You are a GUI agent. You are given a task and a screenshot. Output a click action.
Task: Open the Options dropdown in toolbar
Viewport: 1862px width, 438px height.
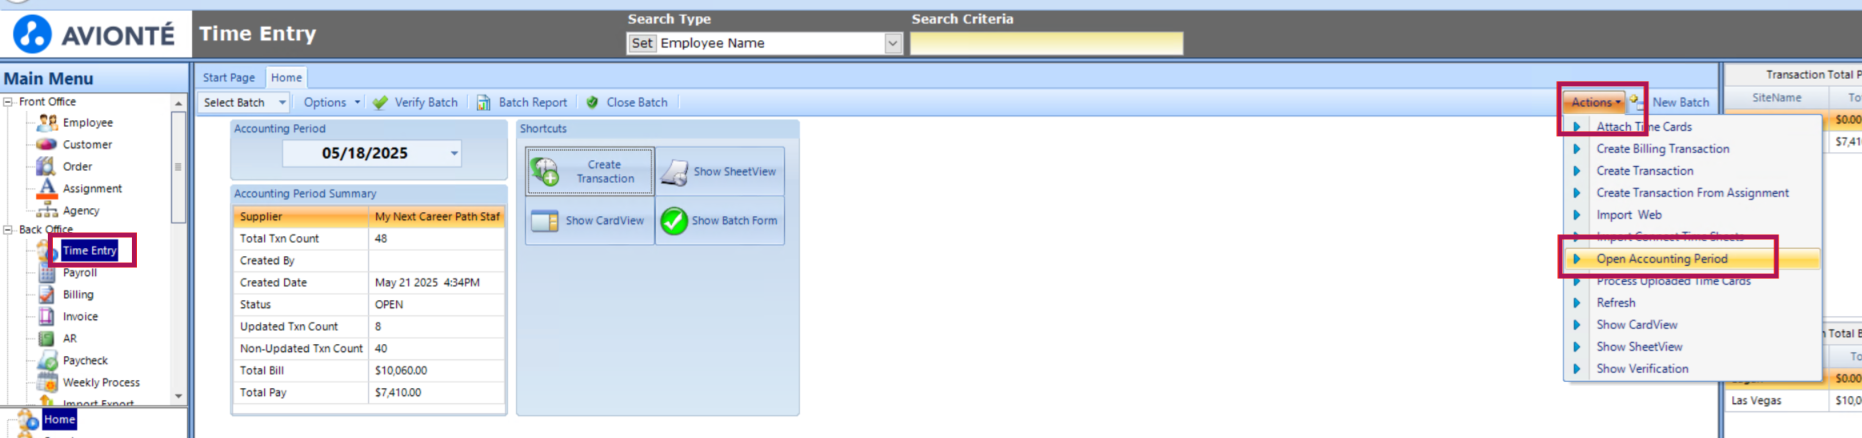332,102
